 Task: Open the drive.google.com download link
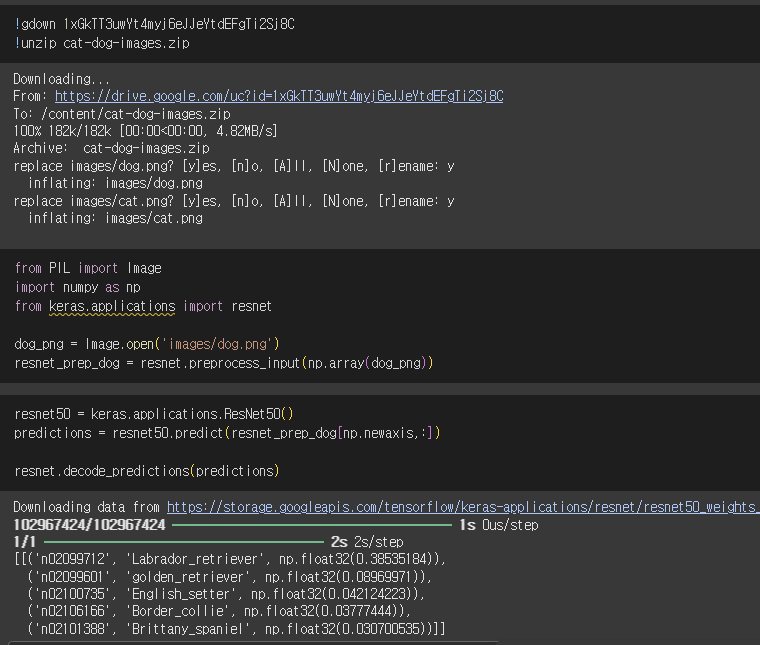pyautogui.click(x=279, y=96)
